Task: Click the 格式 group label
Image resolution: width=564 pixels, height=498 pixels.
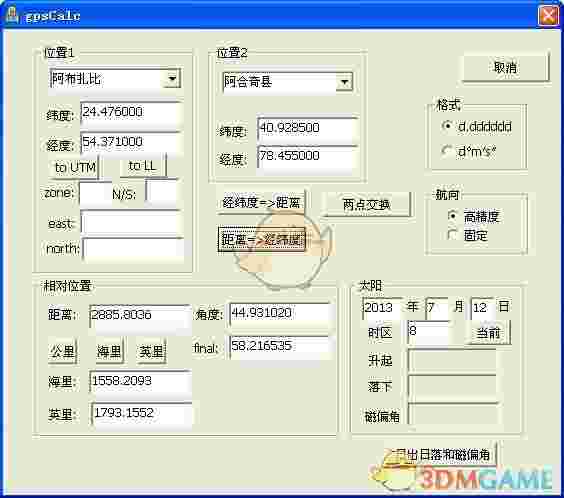Action: point(448,105)
